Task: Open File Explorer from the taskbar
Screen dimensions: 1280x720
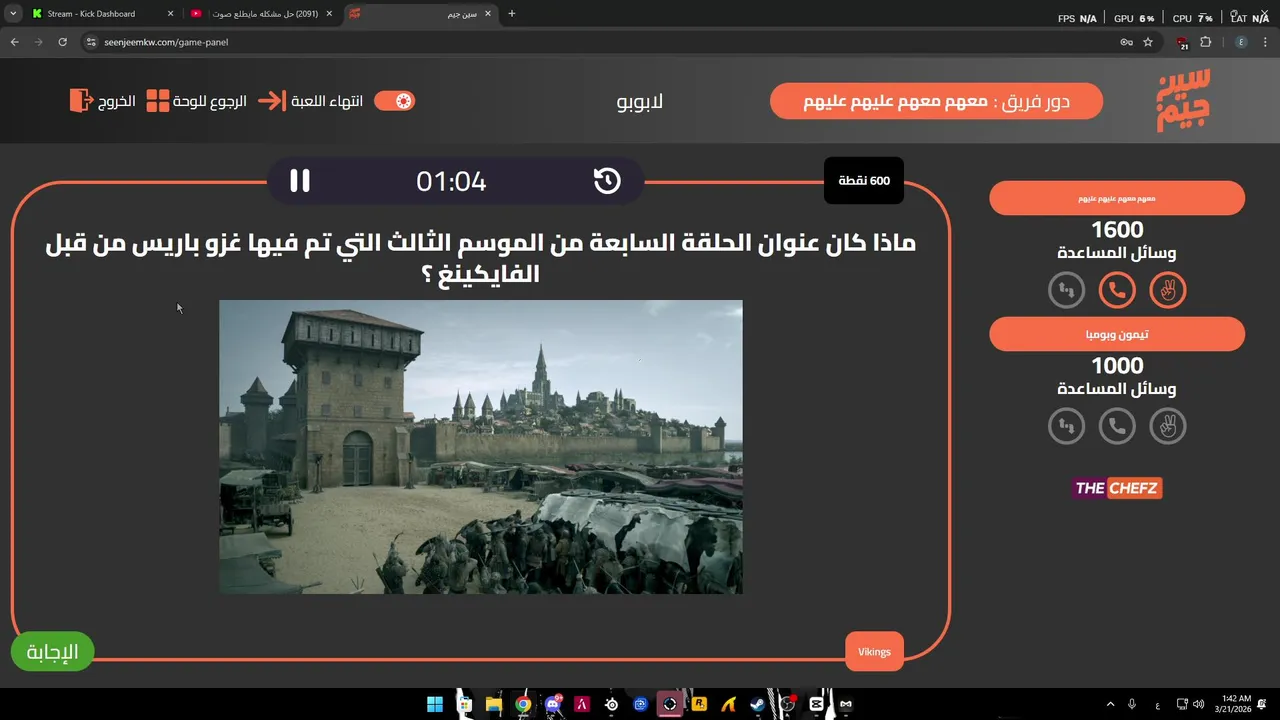Action: (493, 704)
